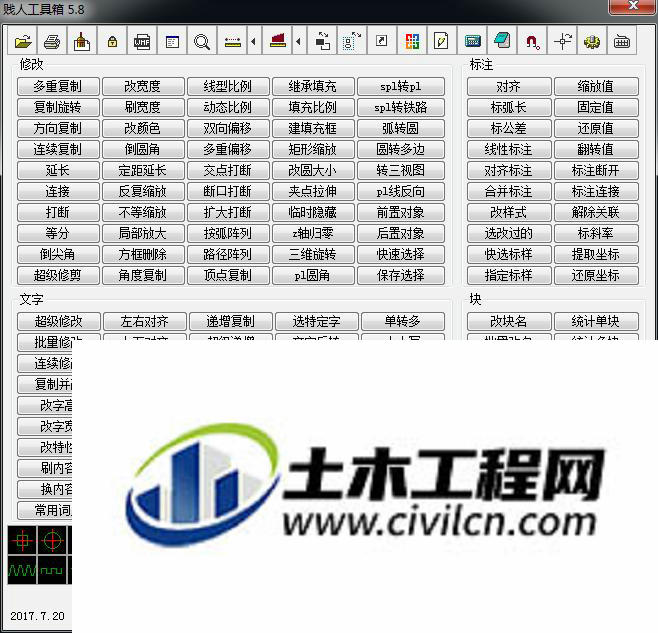The height and width of the screenshot is (633, 658).
Task: Open the calculator icon
Action: [472, 41]
